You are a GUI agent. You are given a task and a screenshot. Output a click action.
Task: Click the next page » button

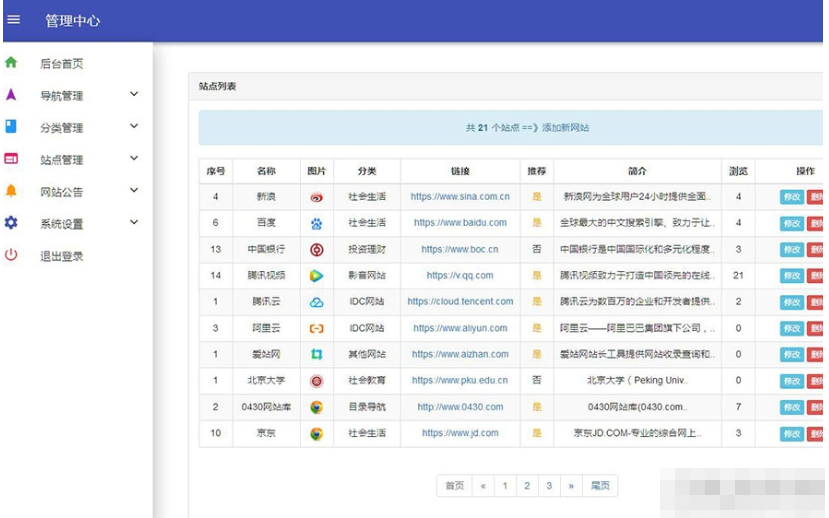click(571, 486)
